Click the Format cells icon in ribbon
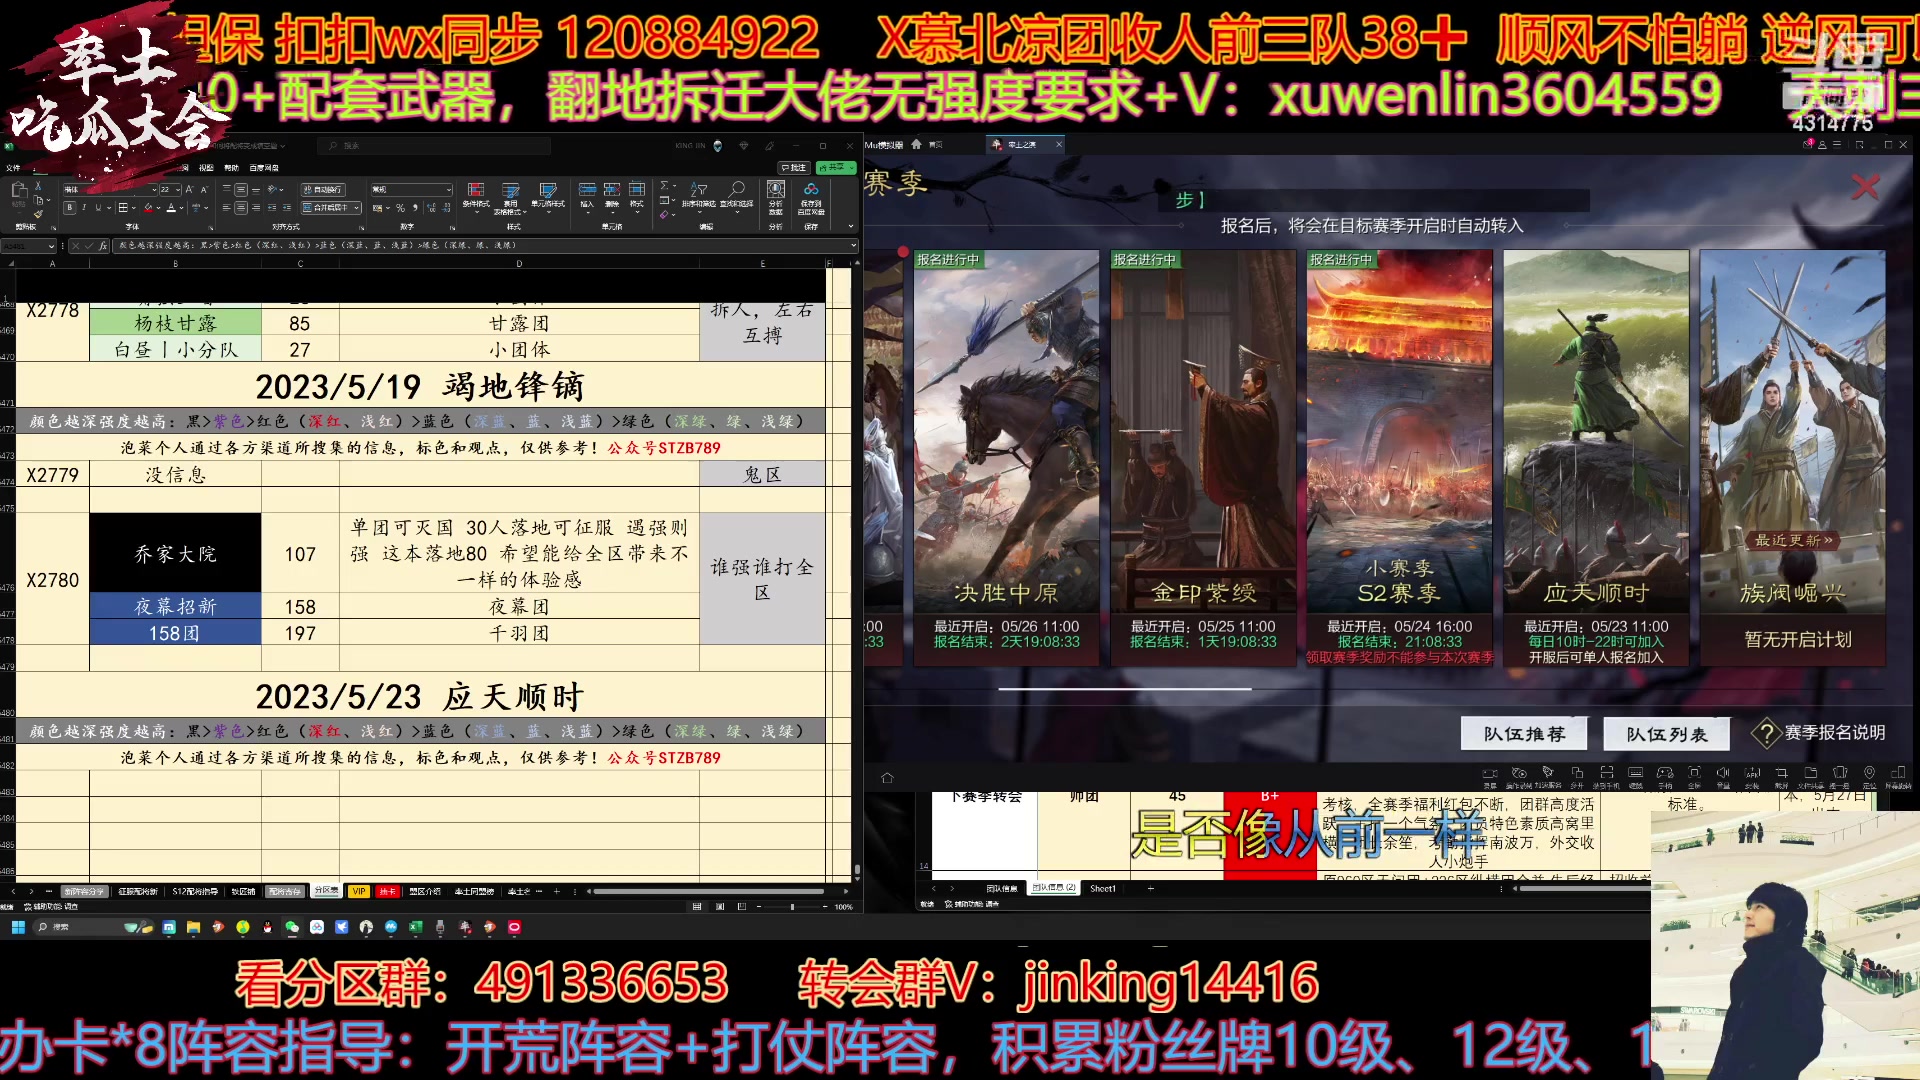1920x1080 pixels. pos(637,196)
